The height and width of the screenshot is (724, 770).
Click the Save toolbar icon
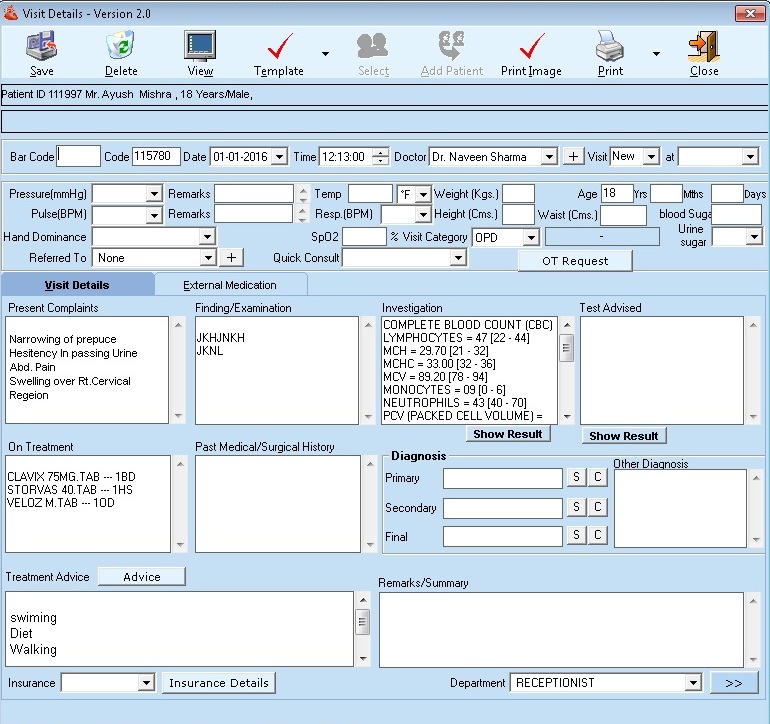[41, 46]
